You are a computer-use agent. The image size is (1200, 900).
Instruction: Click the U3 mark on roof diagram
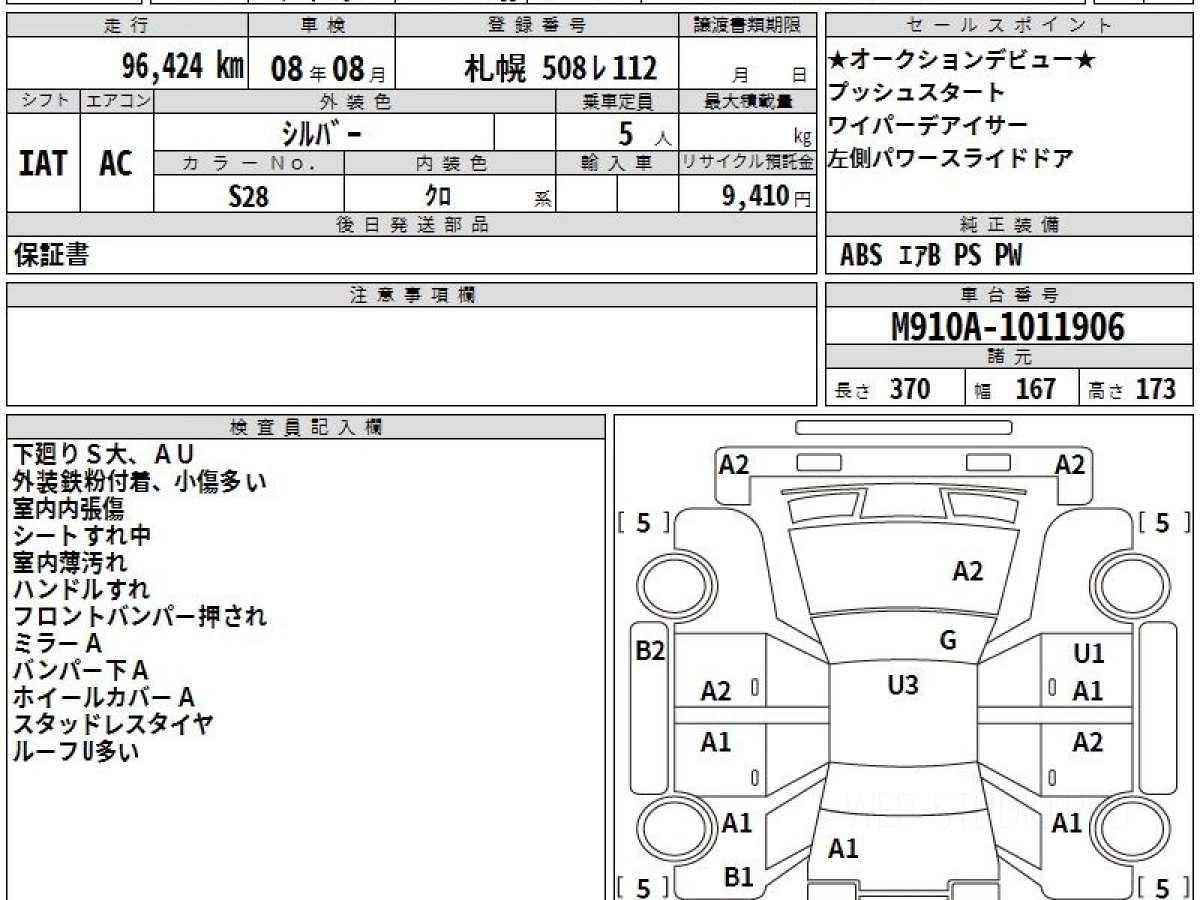coord(903,685)
